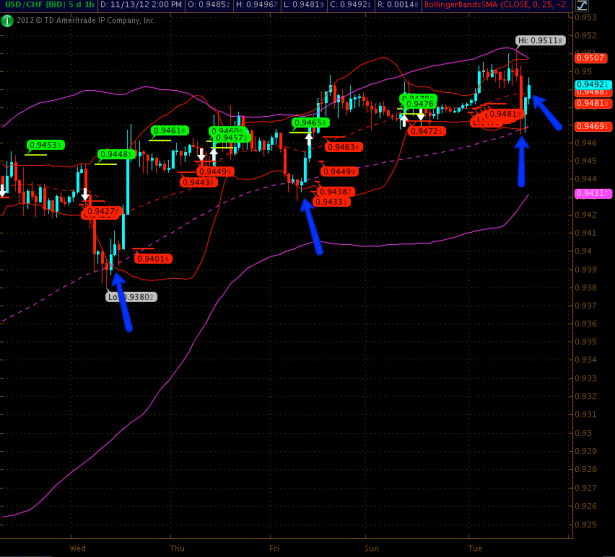Click the Lo 0.9380 price bubble
615x557 pixels.
(132, 296)
